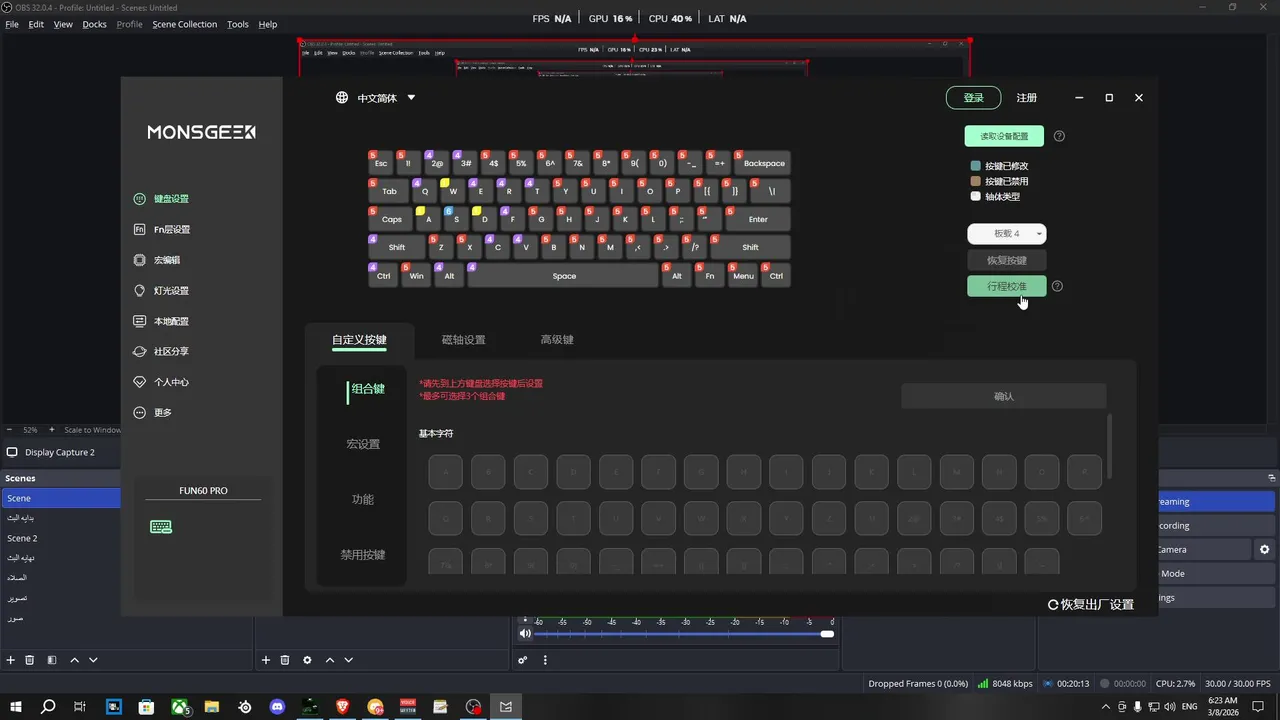Click 确认 confirm button
This screenshot has height=720, width=1280.
pos(1004,396)
